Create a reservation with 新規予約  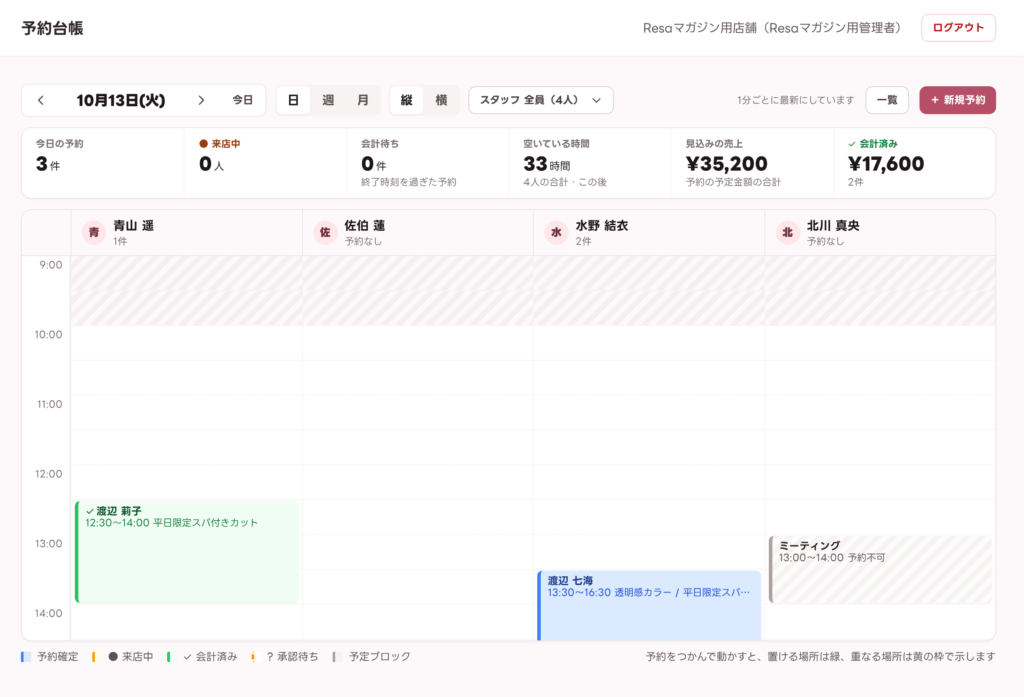957,100
